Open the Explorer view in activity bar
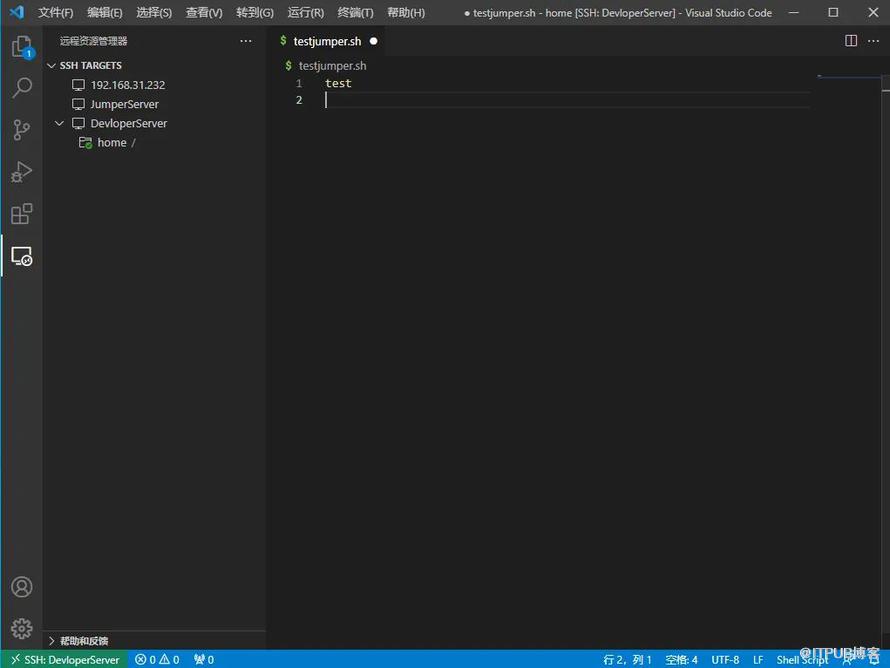 21,47
